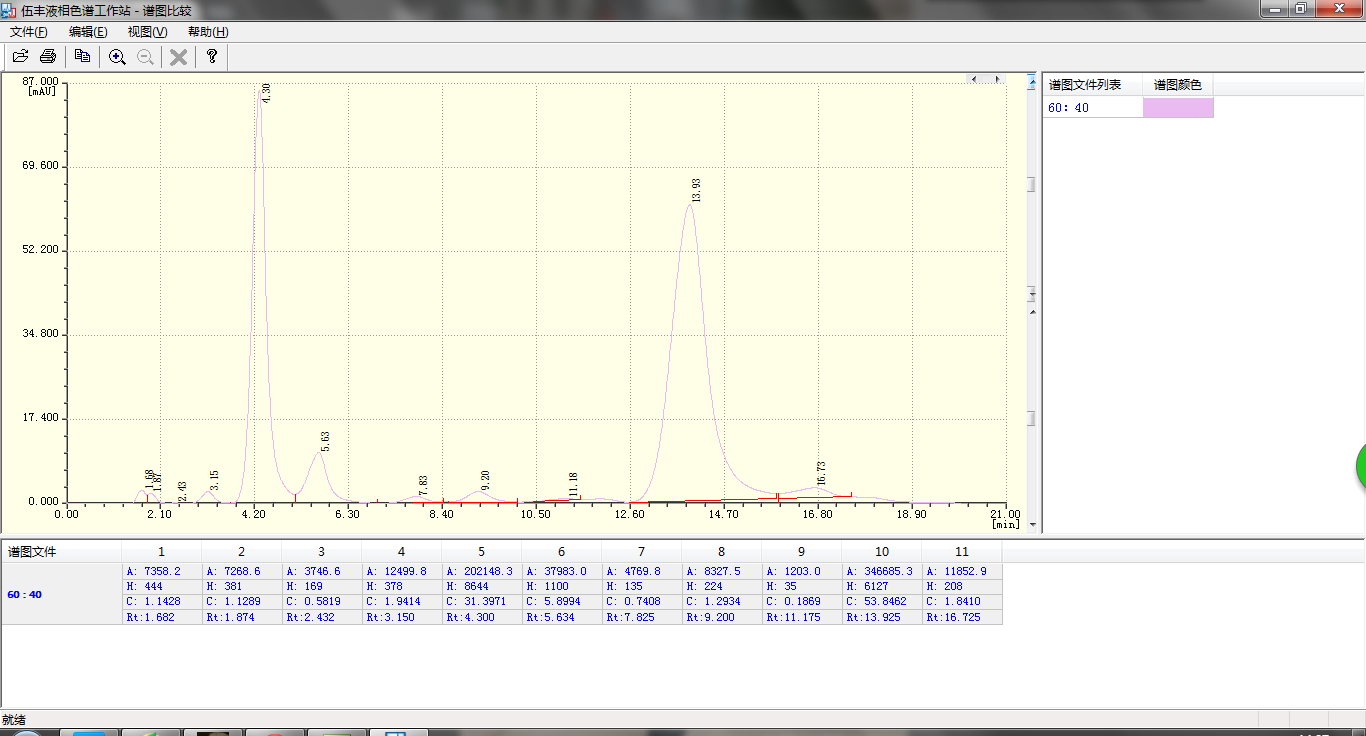The image size is (1366, 736).
Task: Open help via question mark icon
Action: click(x=212, y=57)
